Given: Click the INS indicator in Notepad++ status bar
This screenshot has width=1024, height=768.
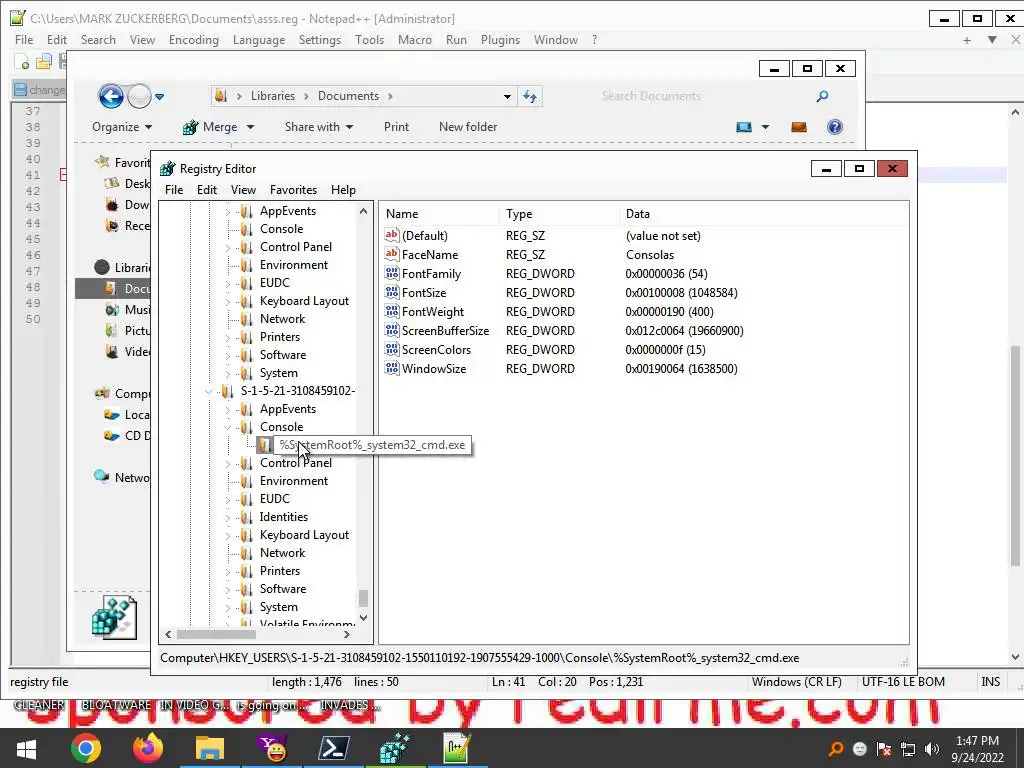Looking at the screenshot, I should click(990, 682).
